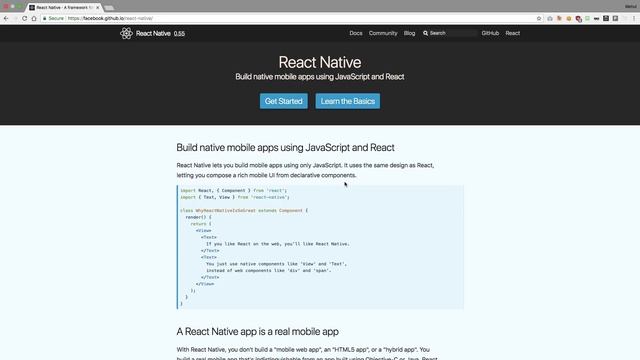Click the "class WhyReactNativeIsSoGreat" code line

[244, 211]
